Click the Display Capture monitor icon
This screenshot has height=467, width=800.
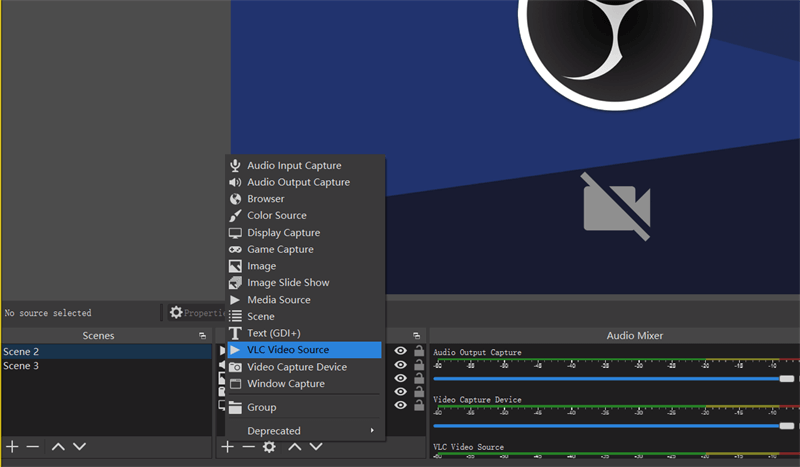[x=235, y=233]
